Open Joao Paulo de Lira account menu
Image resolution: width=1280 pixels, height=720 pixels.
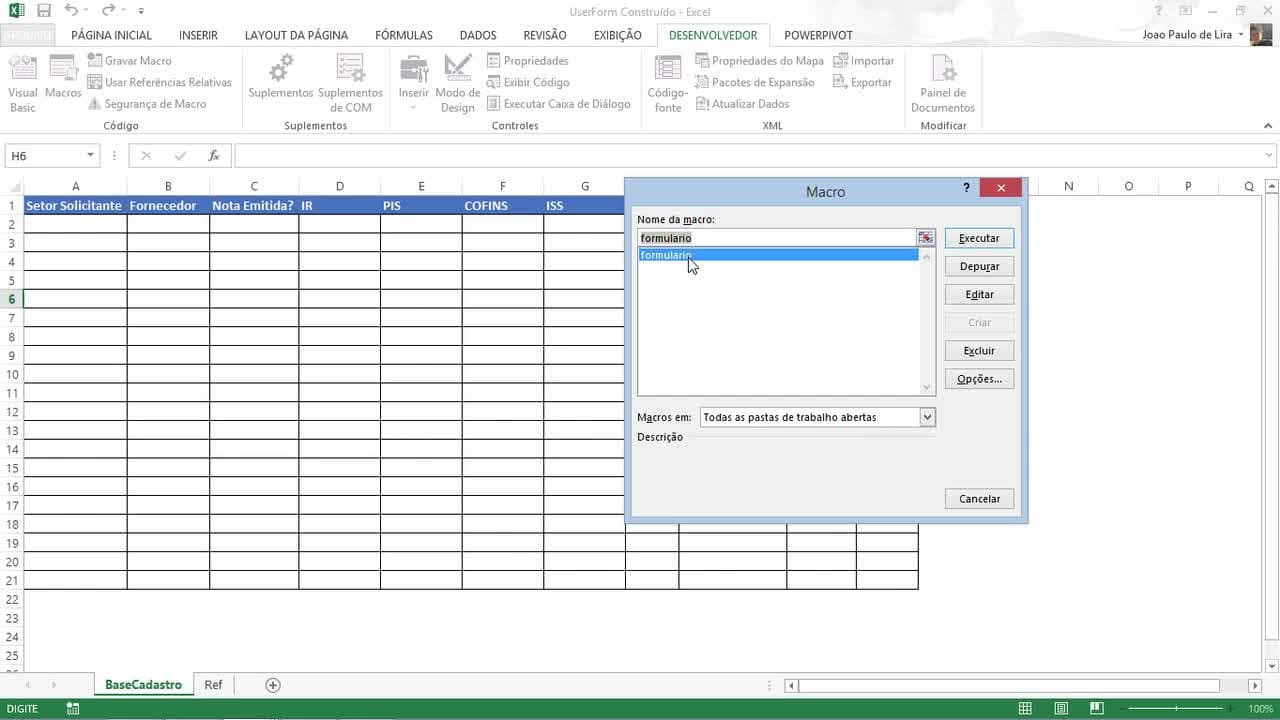coord(1193,35)
